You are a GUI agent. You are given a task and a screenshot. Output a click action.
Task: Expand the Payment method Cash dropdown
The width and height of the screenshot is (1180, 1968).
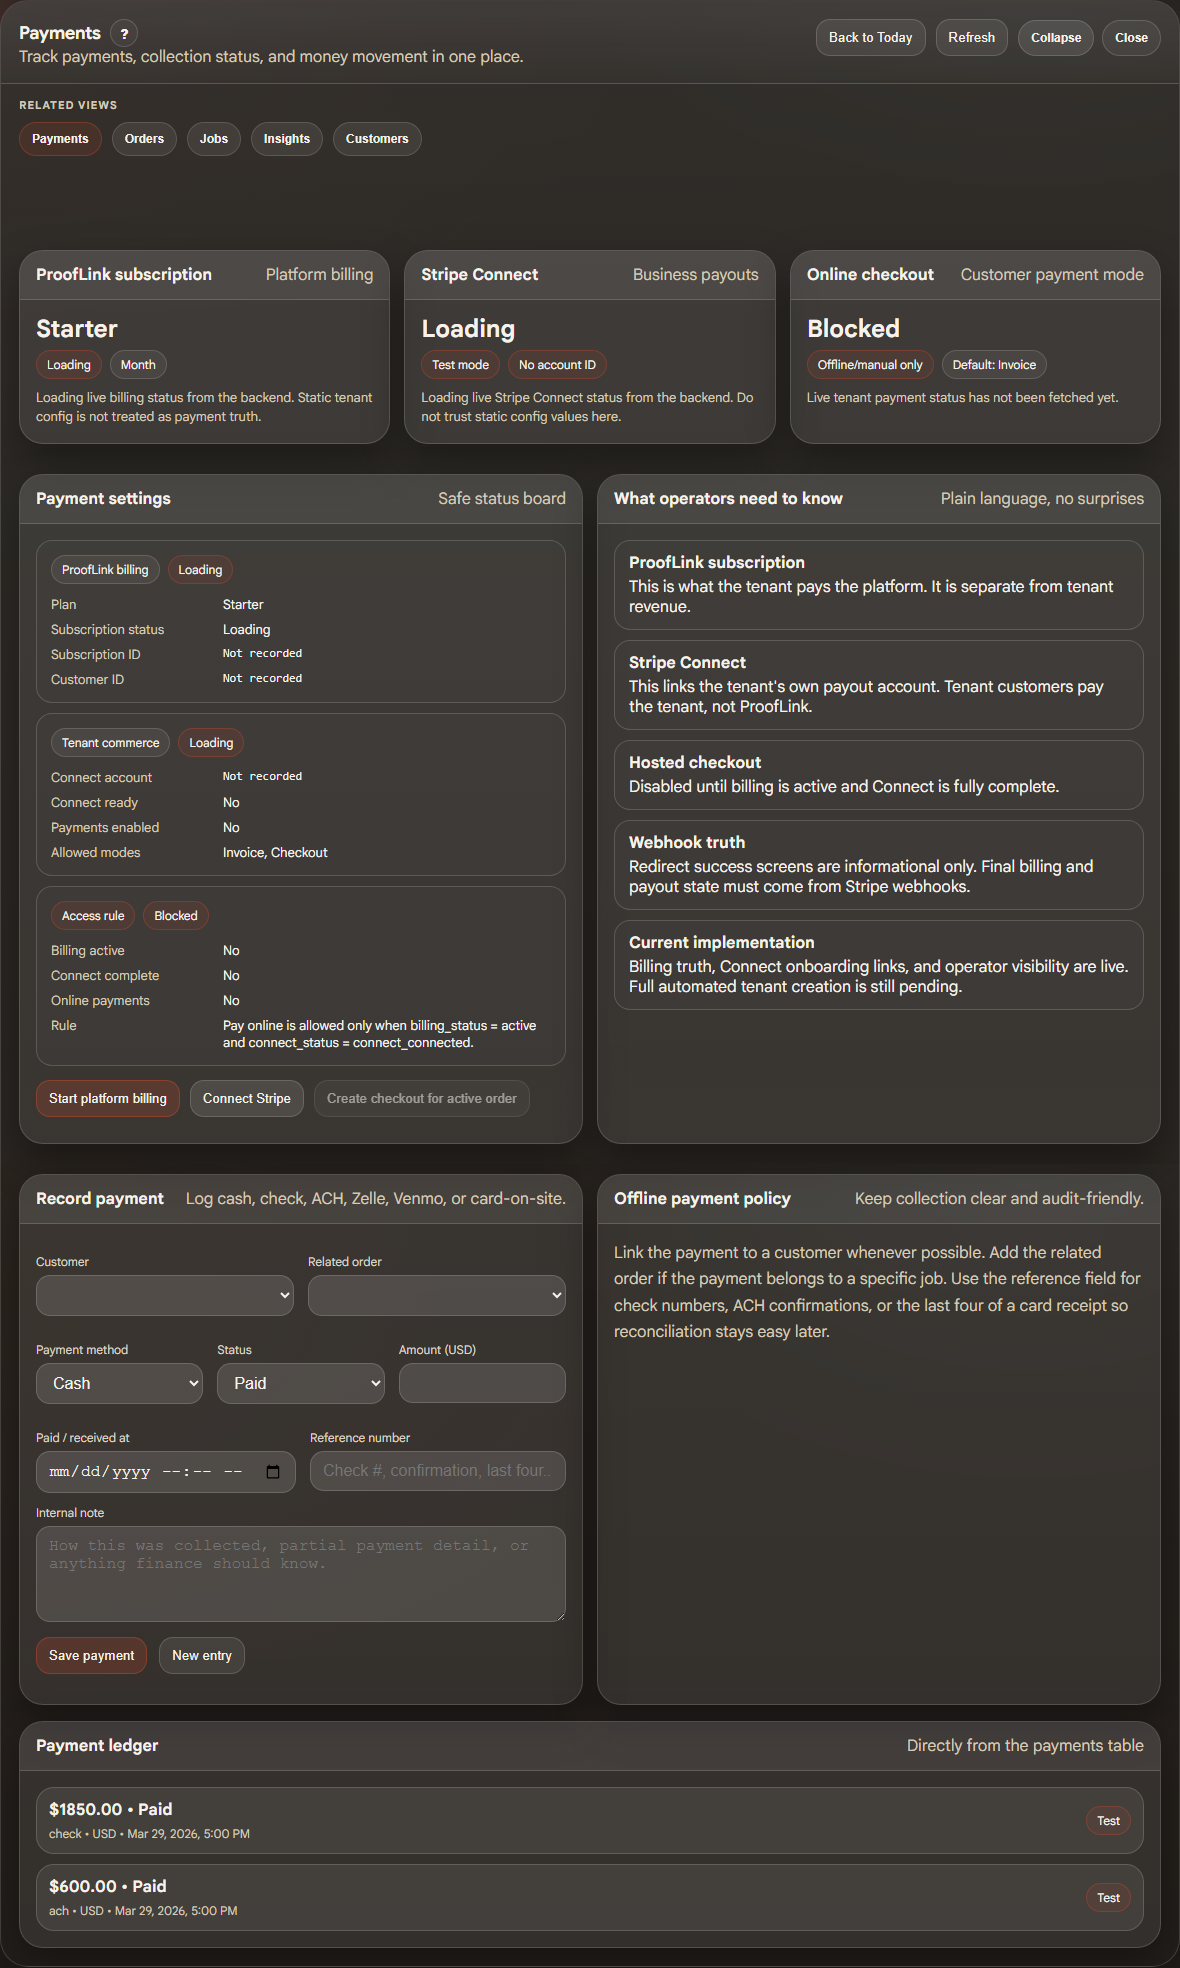[120, 1384]
